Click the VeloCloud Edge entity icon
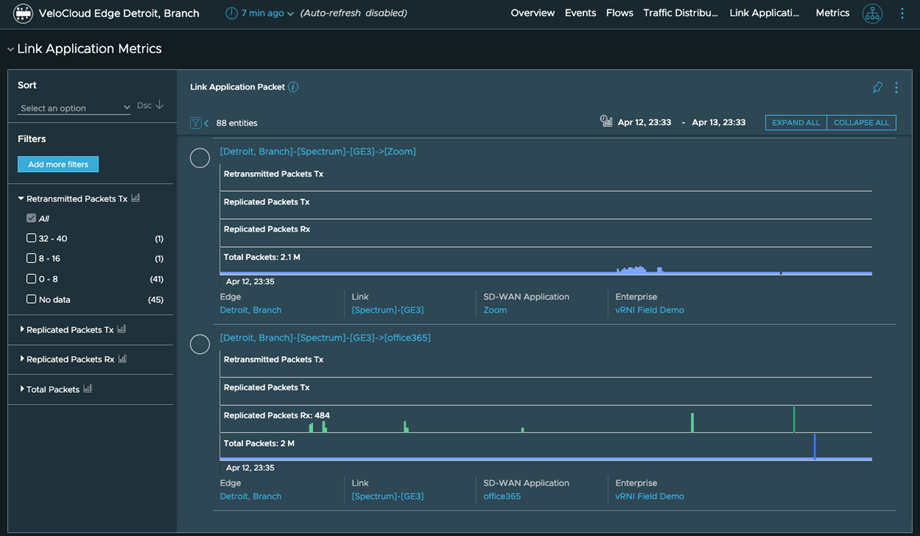 pos(22,14)
